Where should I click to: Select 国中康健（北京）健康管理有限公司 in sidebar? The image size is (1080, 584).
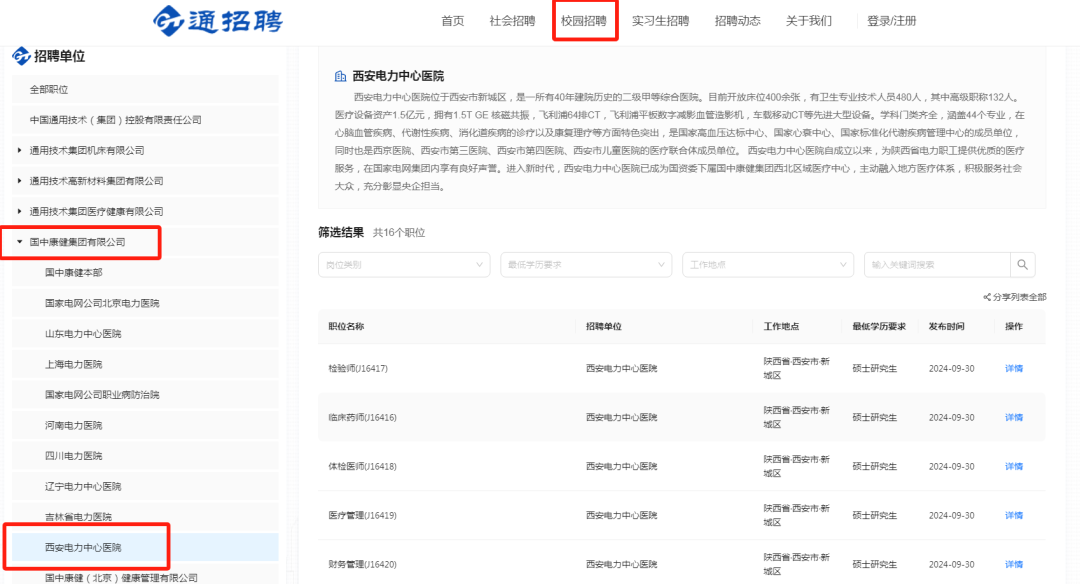coord(145,577)
